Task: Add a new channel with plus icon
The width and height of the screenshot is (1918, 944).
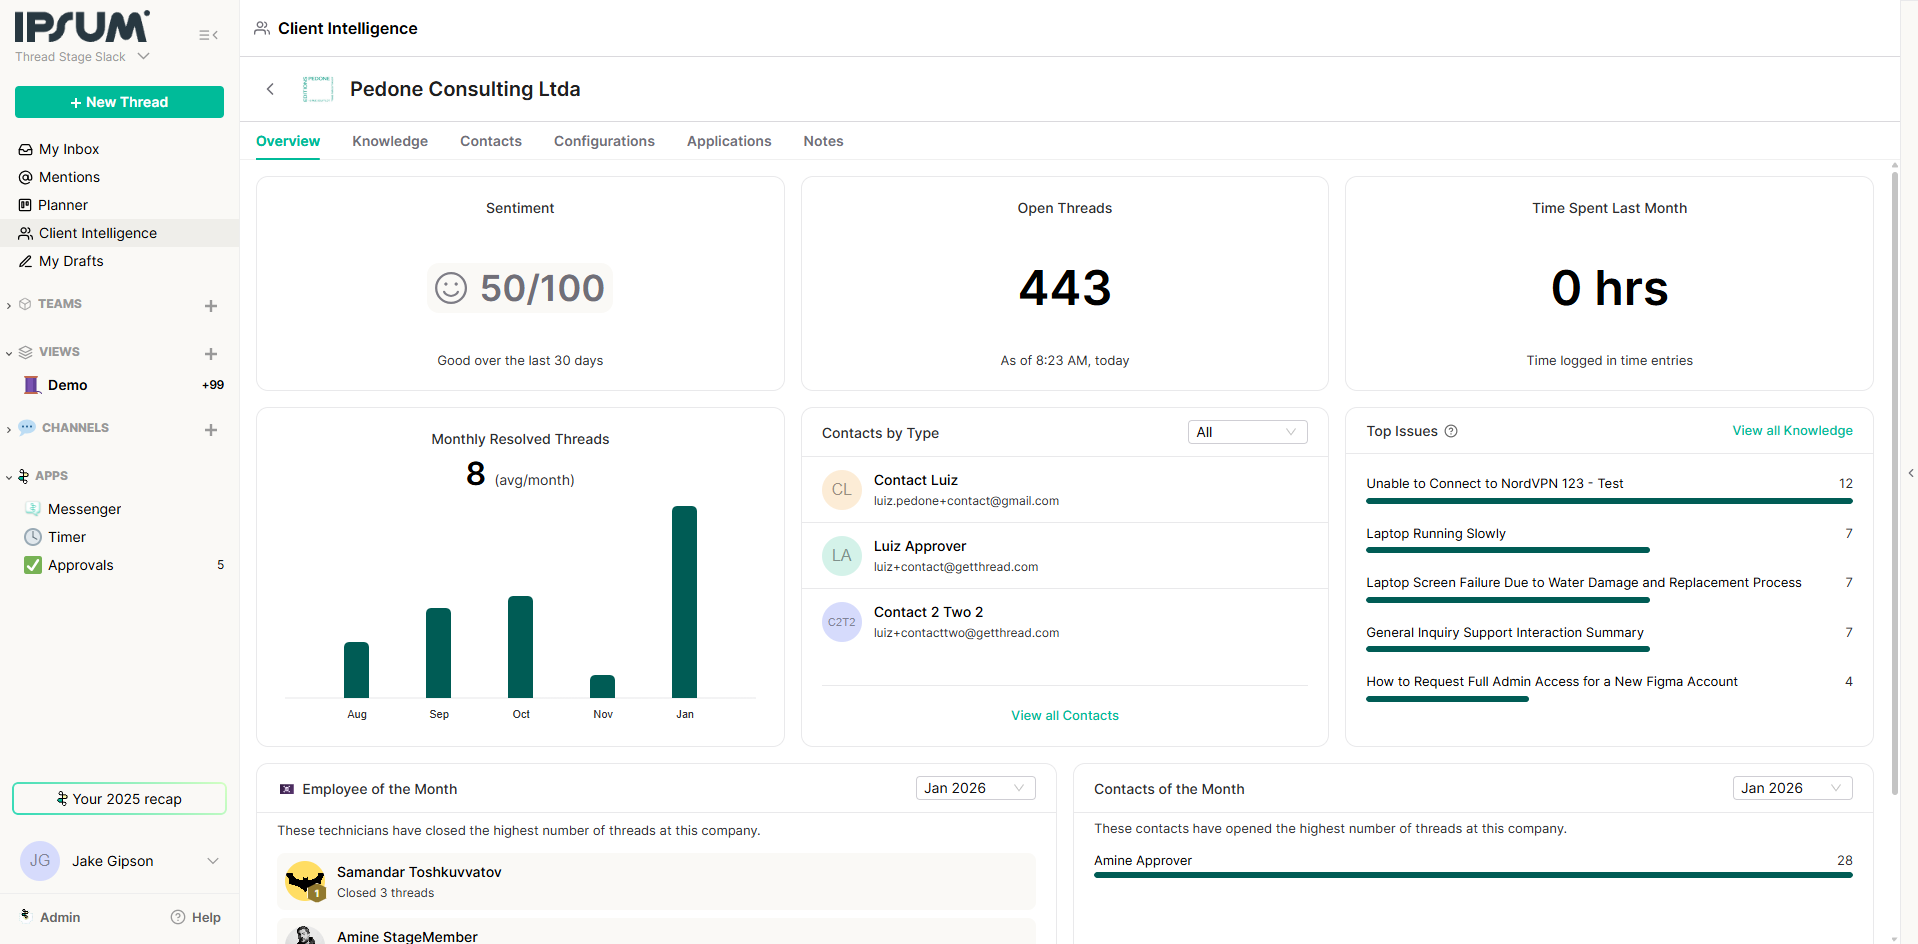Action: (x=211, y=430)
